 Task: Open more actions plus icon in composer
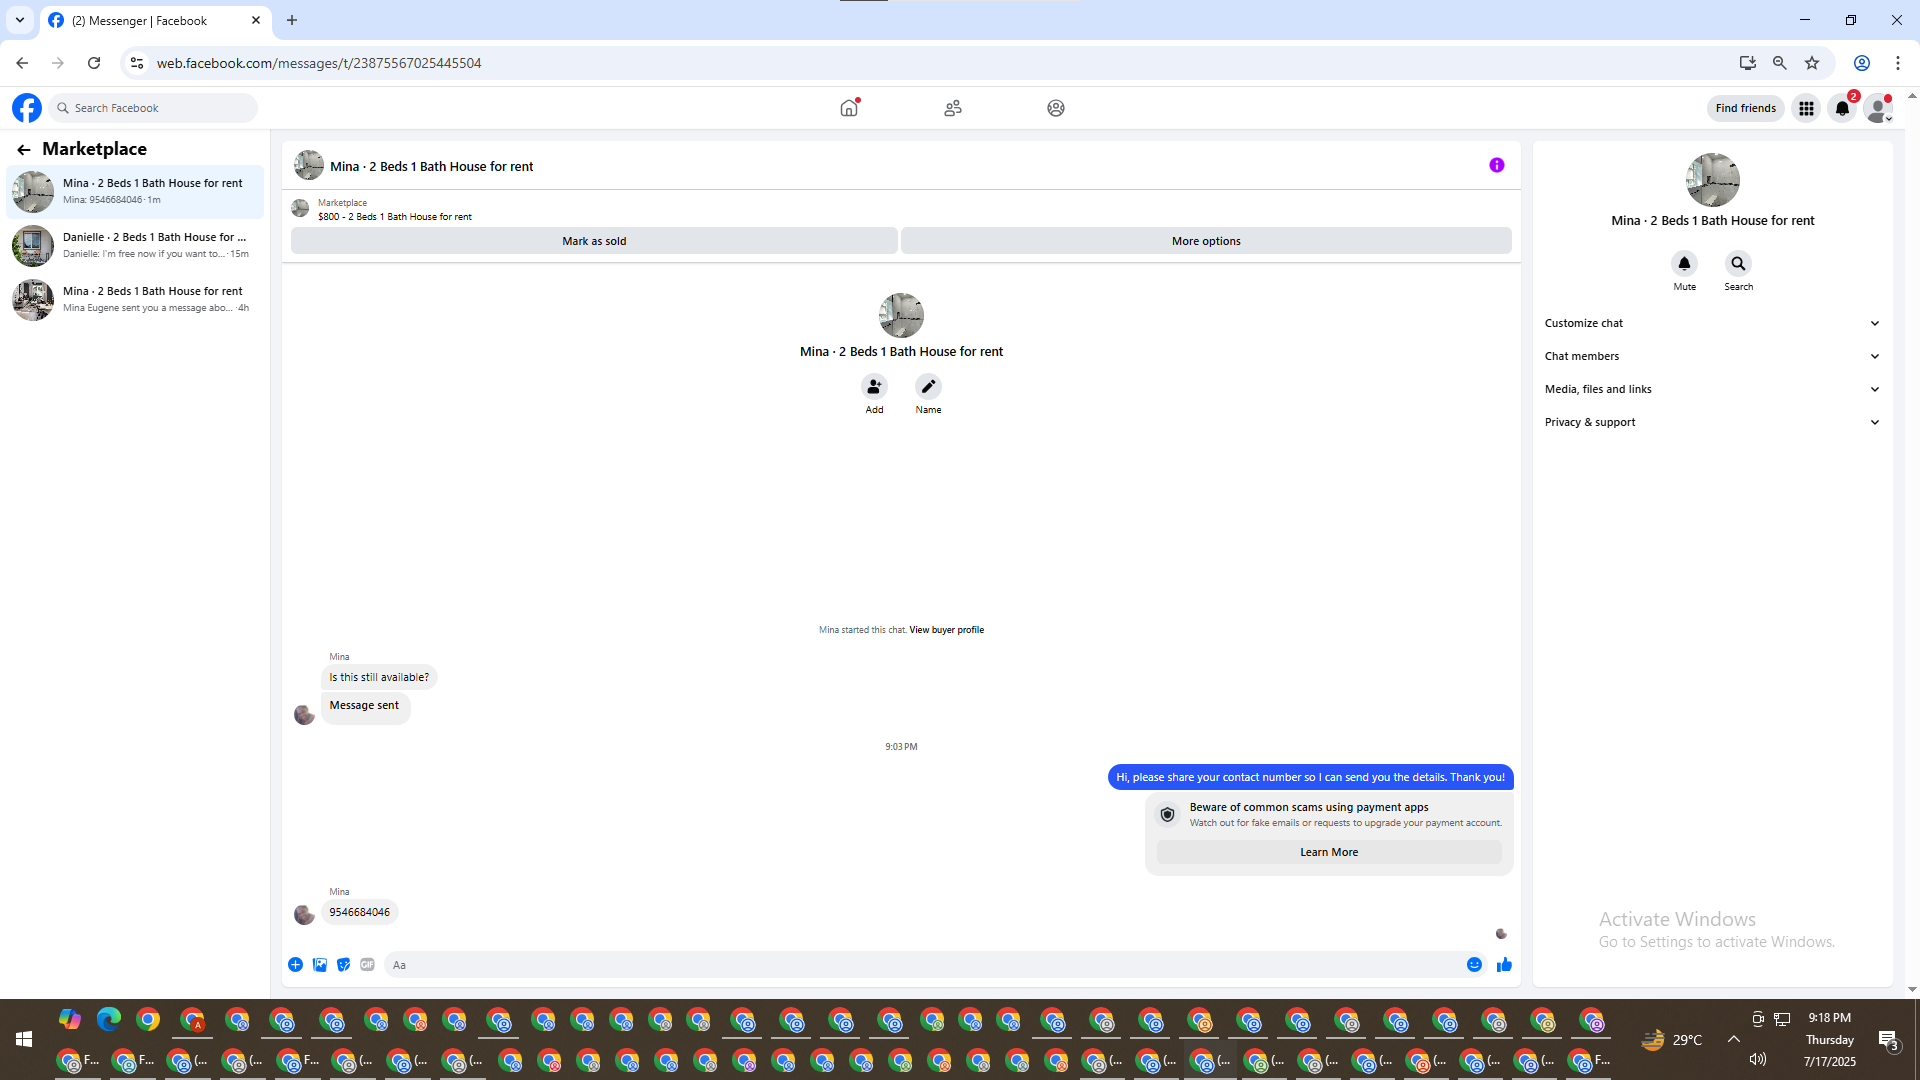[x=295, y=965]
